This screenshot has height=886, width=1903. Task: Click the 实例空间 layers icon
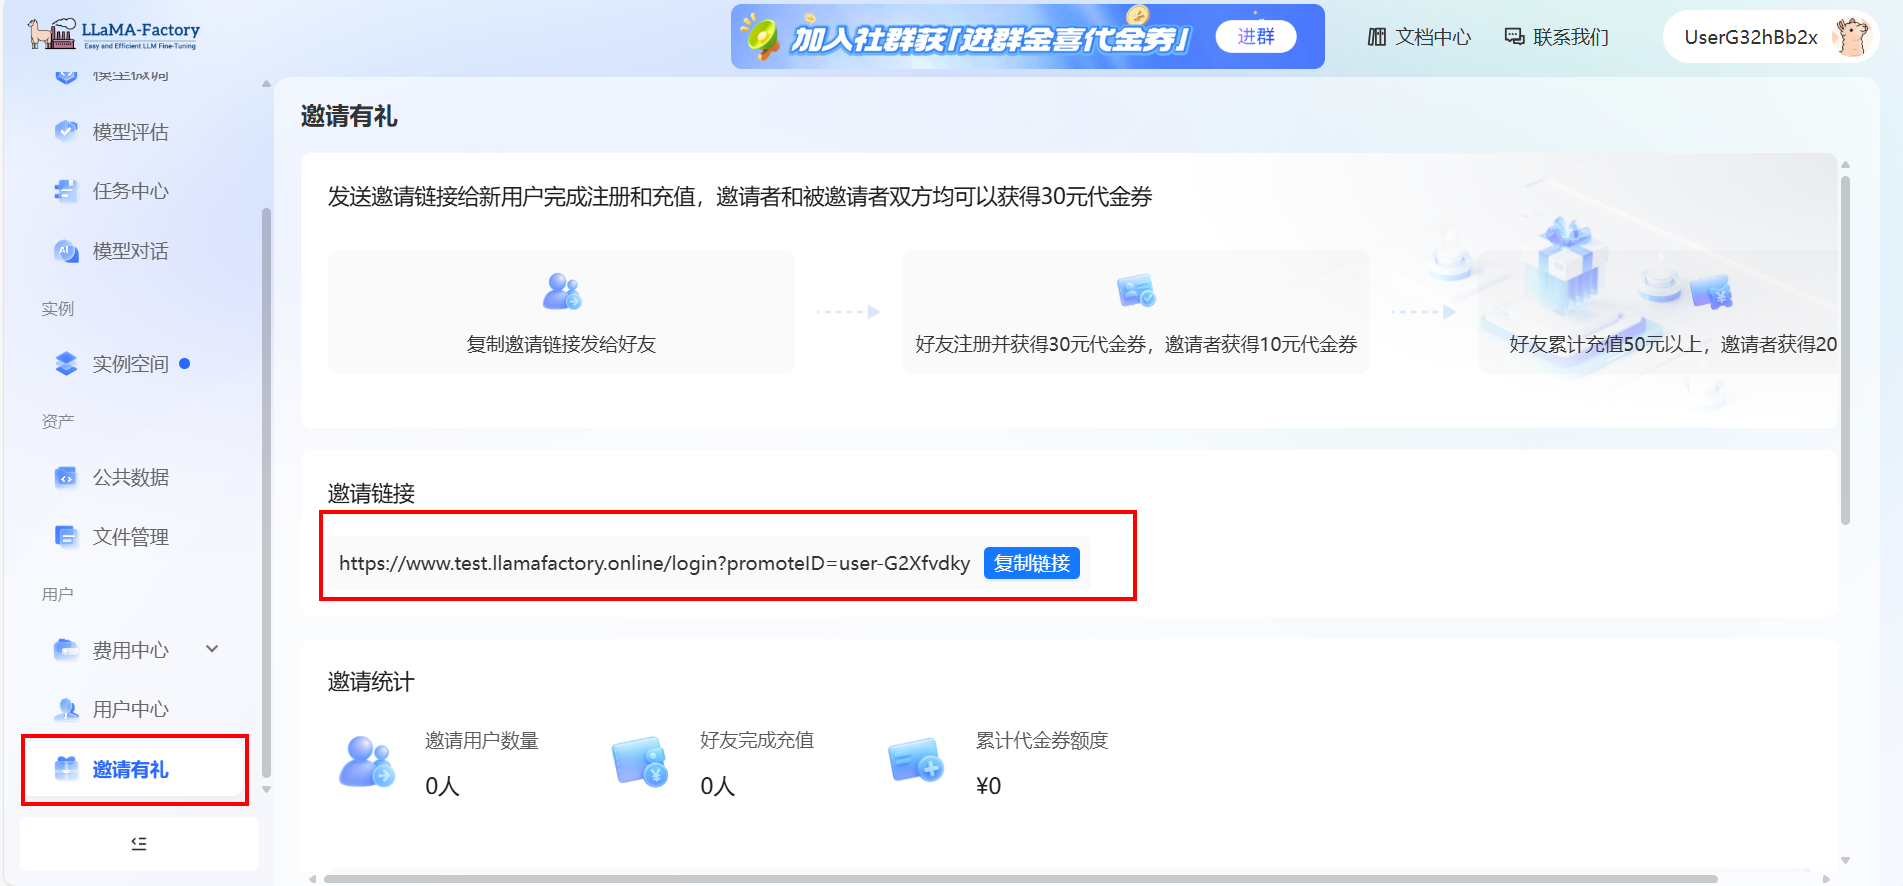point(66,364)
